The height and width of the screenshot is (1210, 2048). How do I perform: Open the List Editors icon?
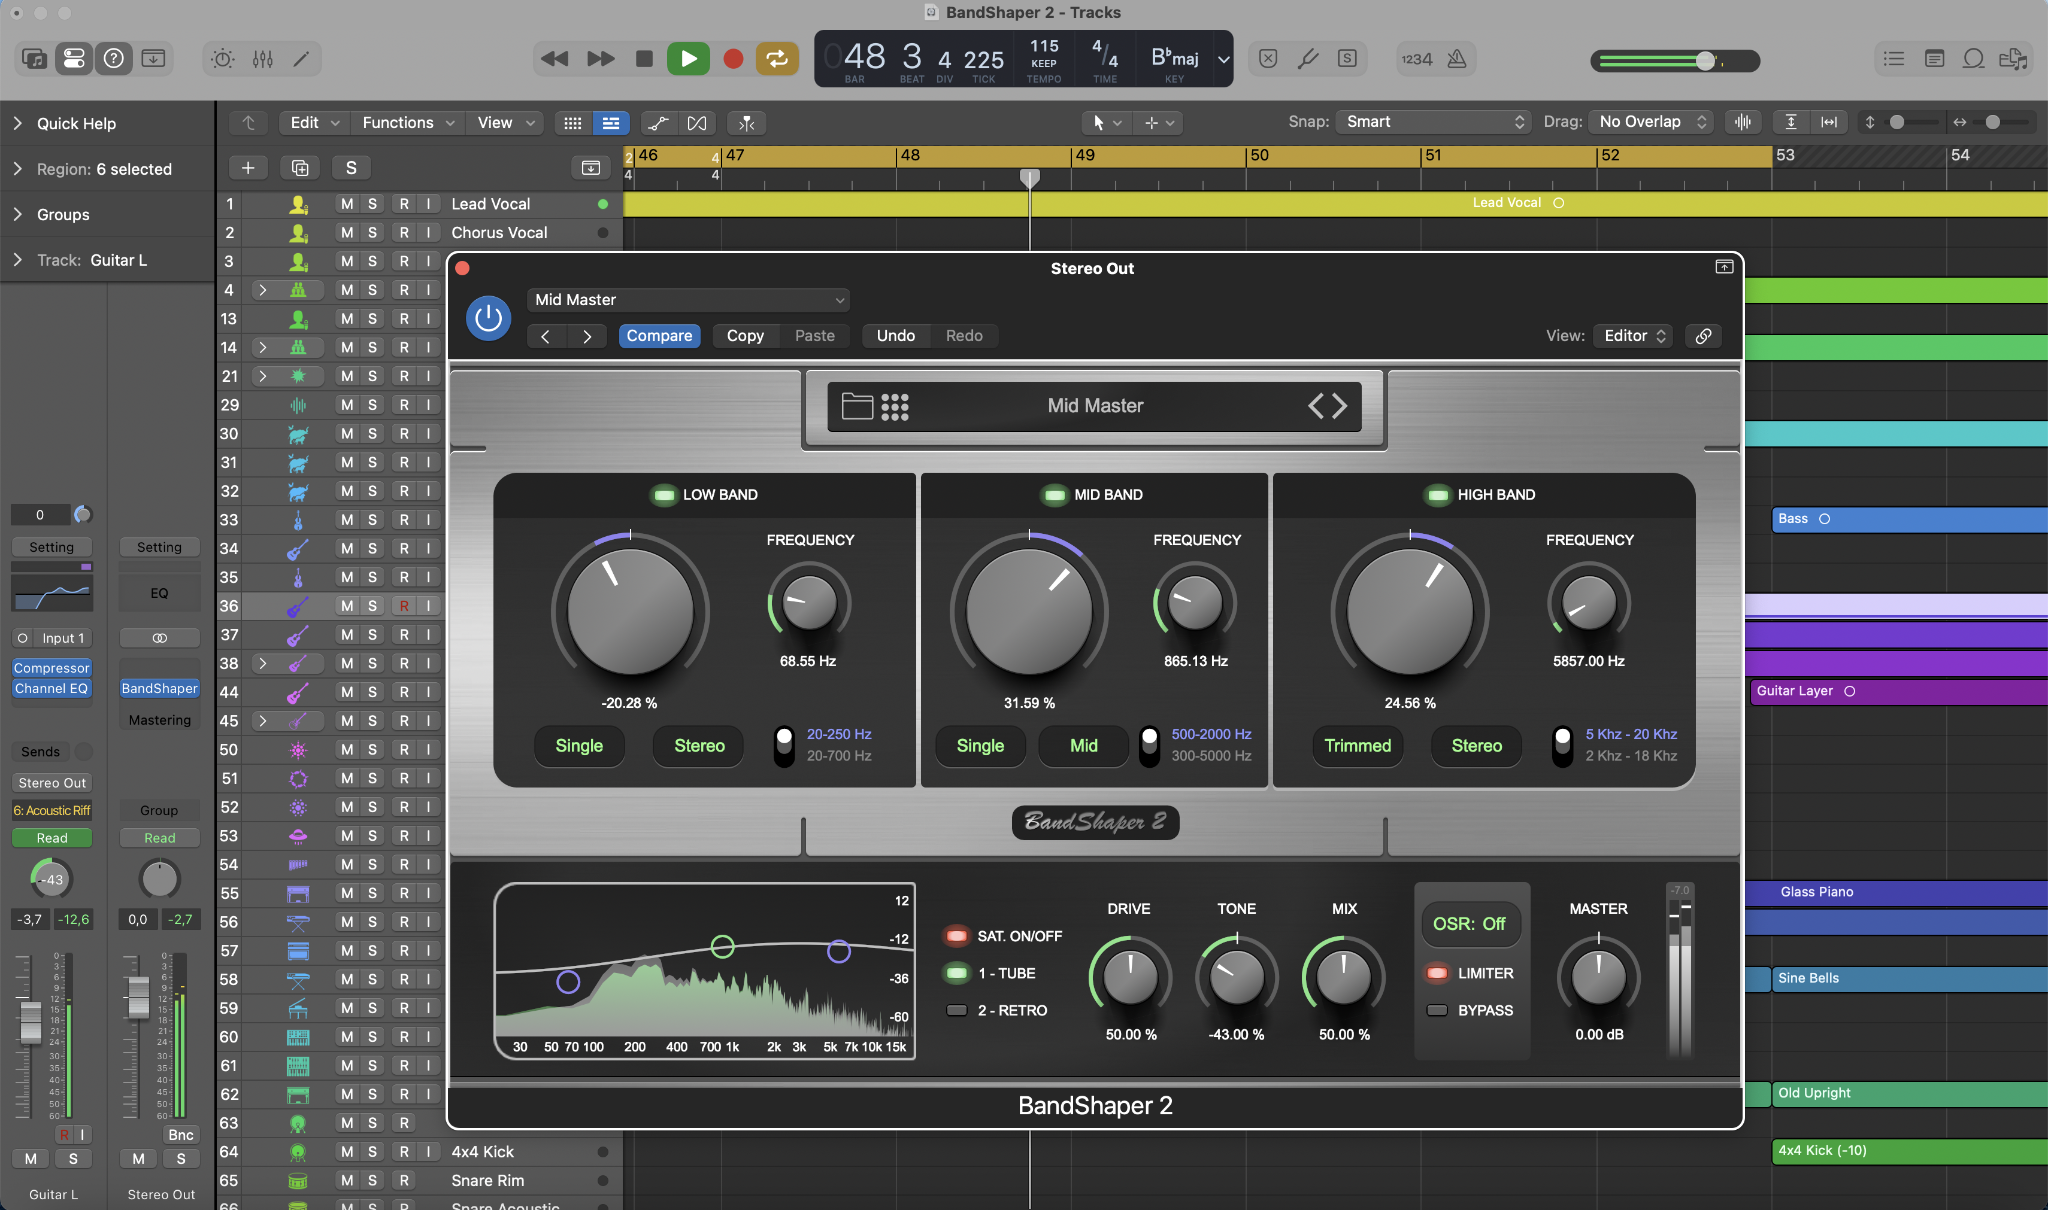[x=1894, y=59]
